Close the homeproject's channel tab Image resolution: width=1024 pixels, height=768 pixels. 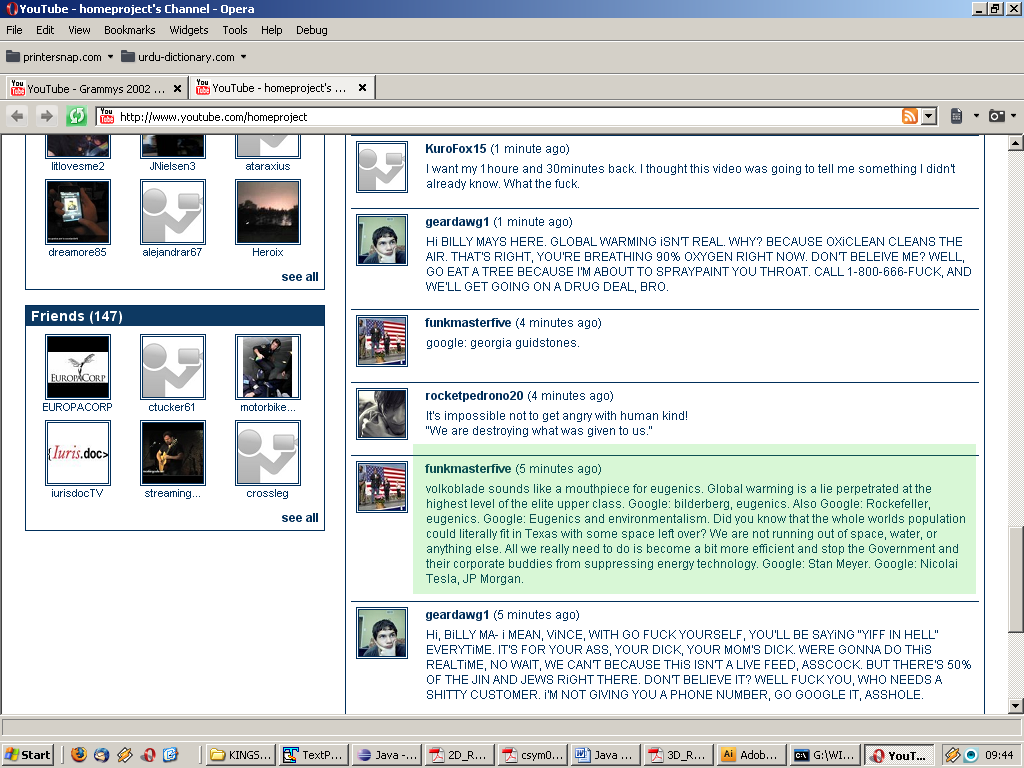[x=362, y=88]
